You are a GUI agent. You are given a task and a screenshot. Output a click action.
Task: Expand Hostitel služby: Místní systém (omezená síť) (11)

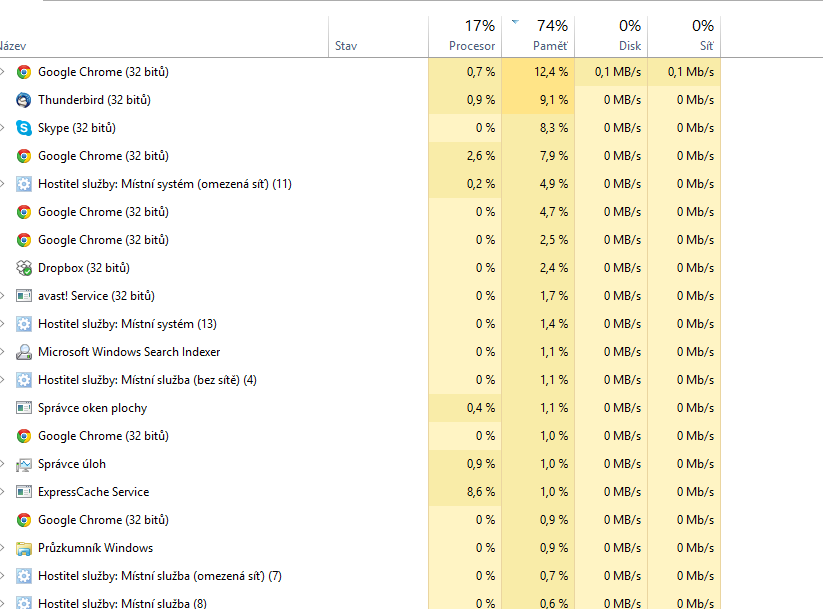tap(3, 184)
